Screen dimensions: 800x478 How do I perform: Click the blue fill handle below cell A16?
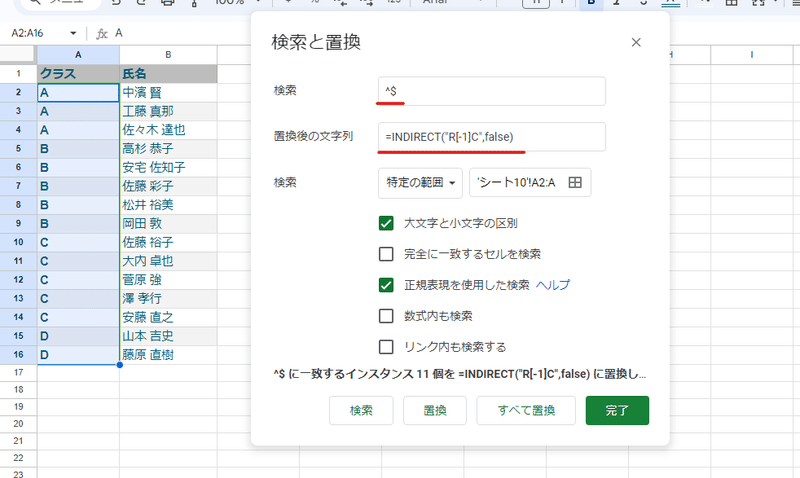120,365
